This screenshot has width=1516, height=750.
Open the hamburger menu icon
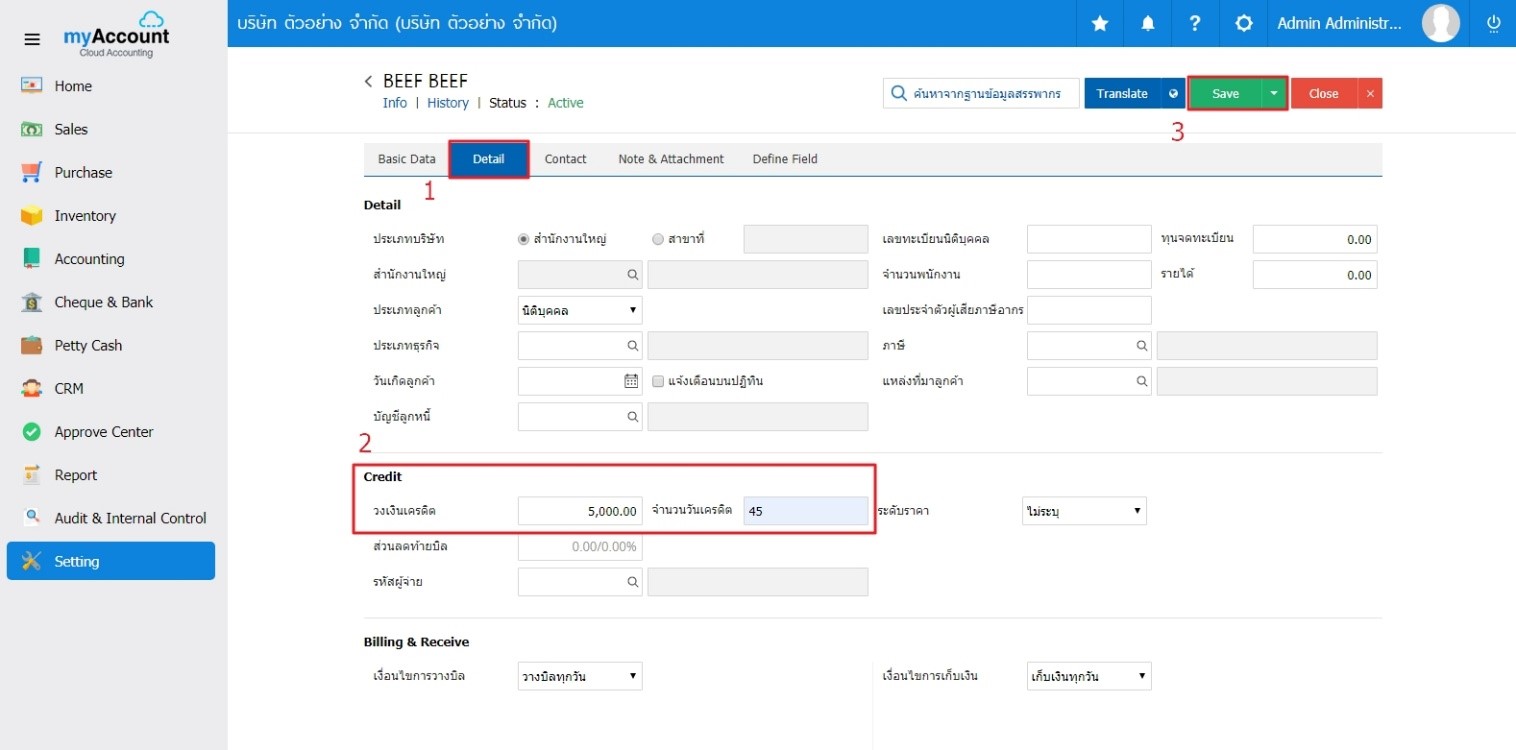(x=32, y=40)
